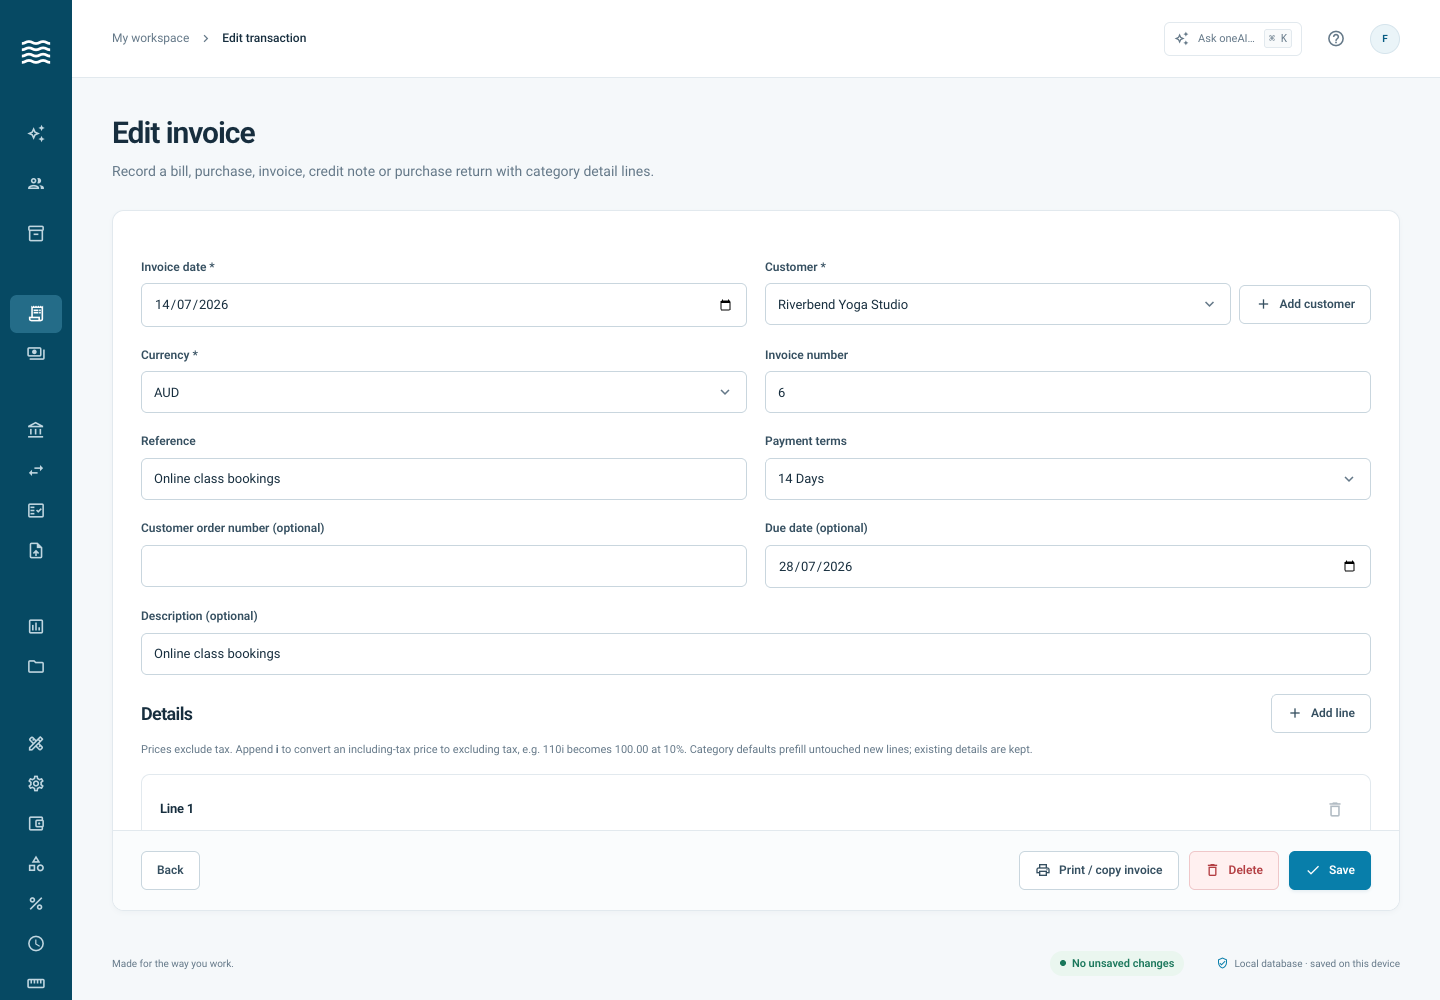Click the Add line button

pyautogui.click(x=1321, y=713)
